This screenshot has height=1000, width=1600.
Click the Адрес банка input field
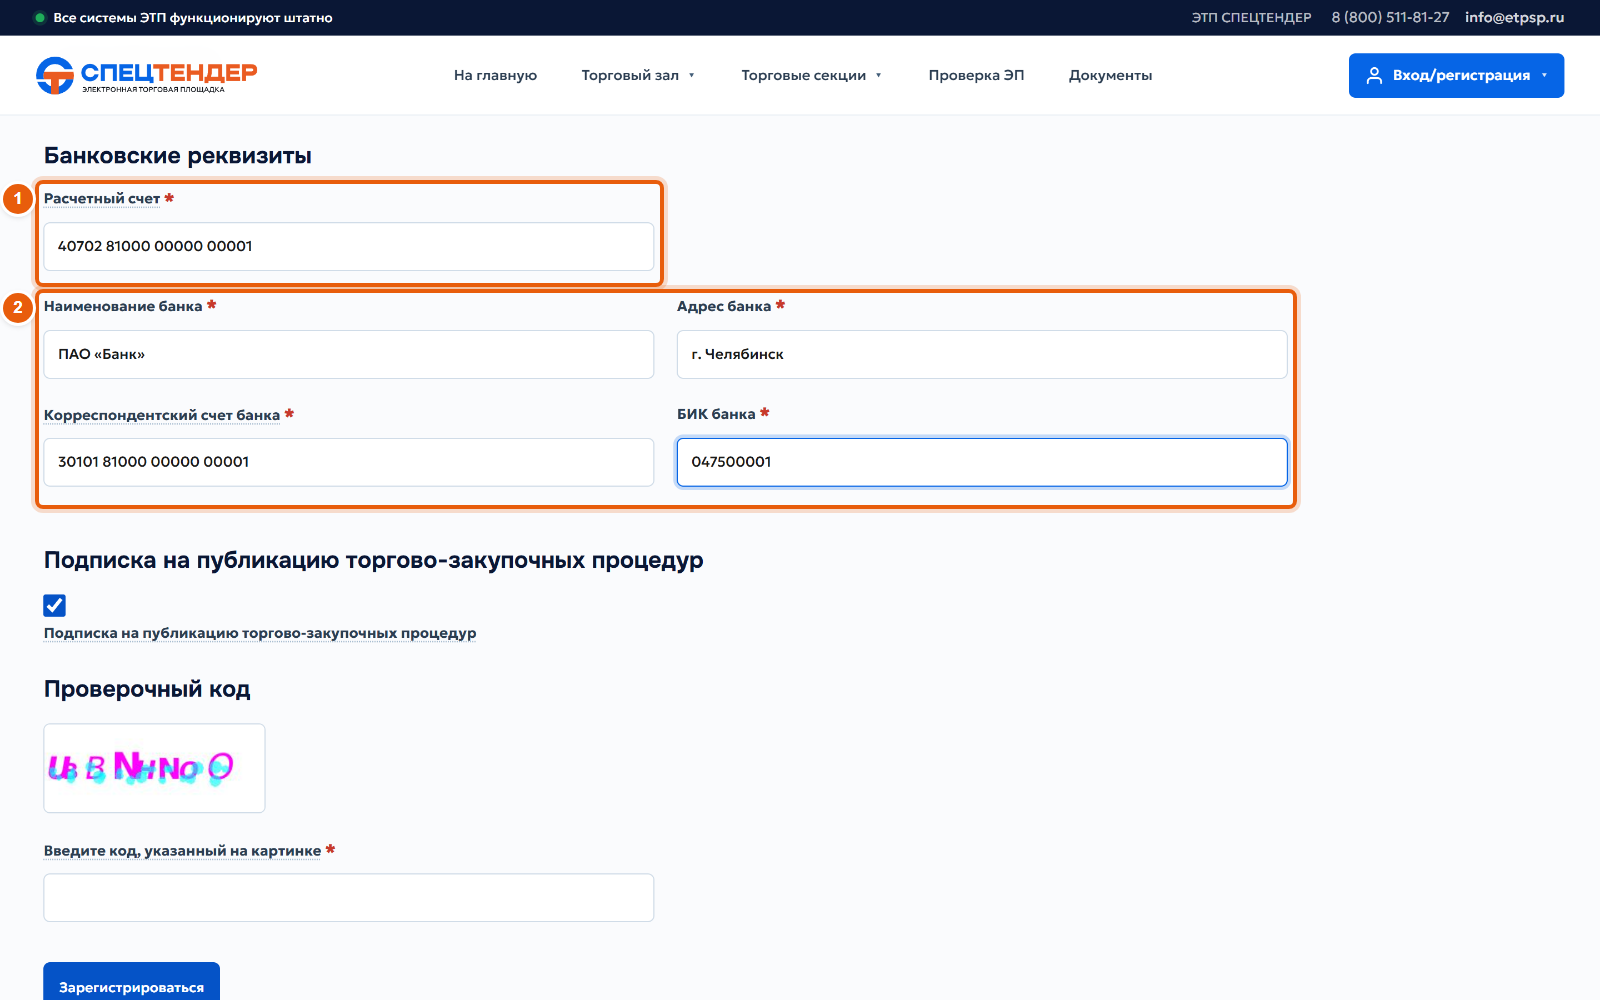click(x=982, y=354)
